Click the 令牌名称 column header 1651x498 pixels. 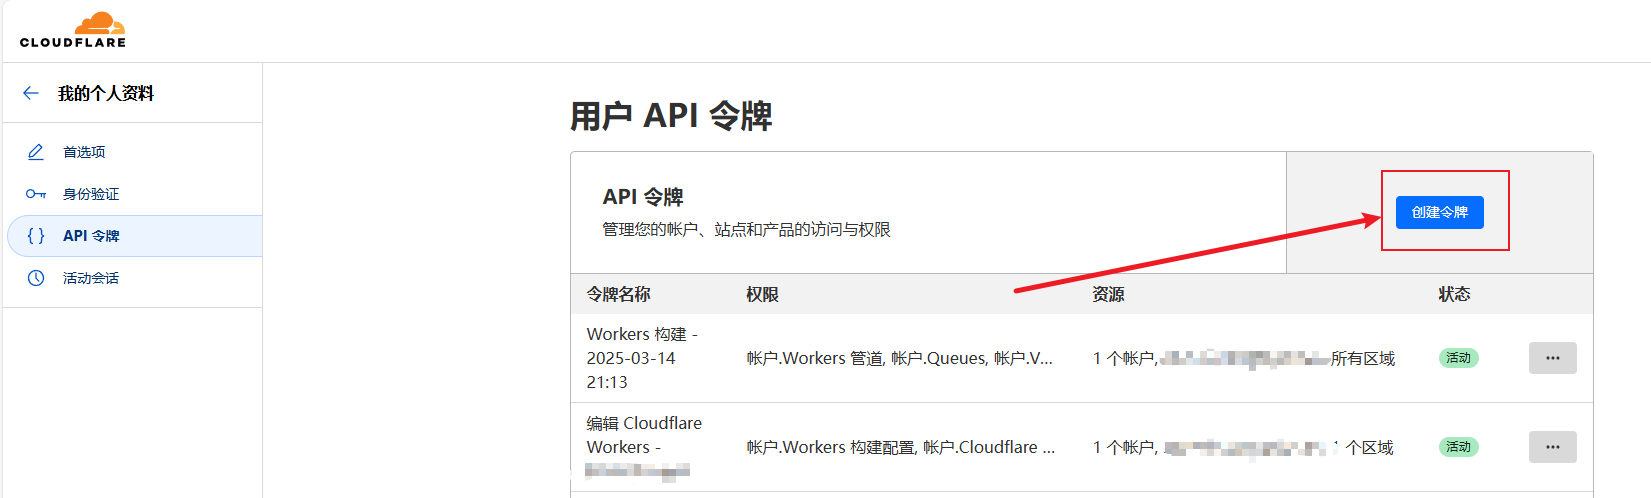[x=618, y=294]
